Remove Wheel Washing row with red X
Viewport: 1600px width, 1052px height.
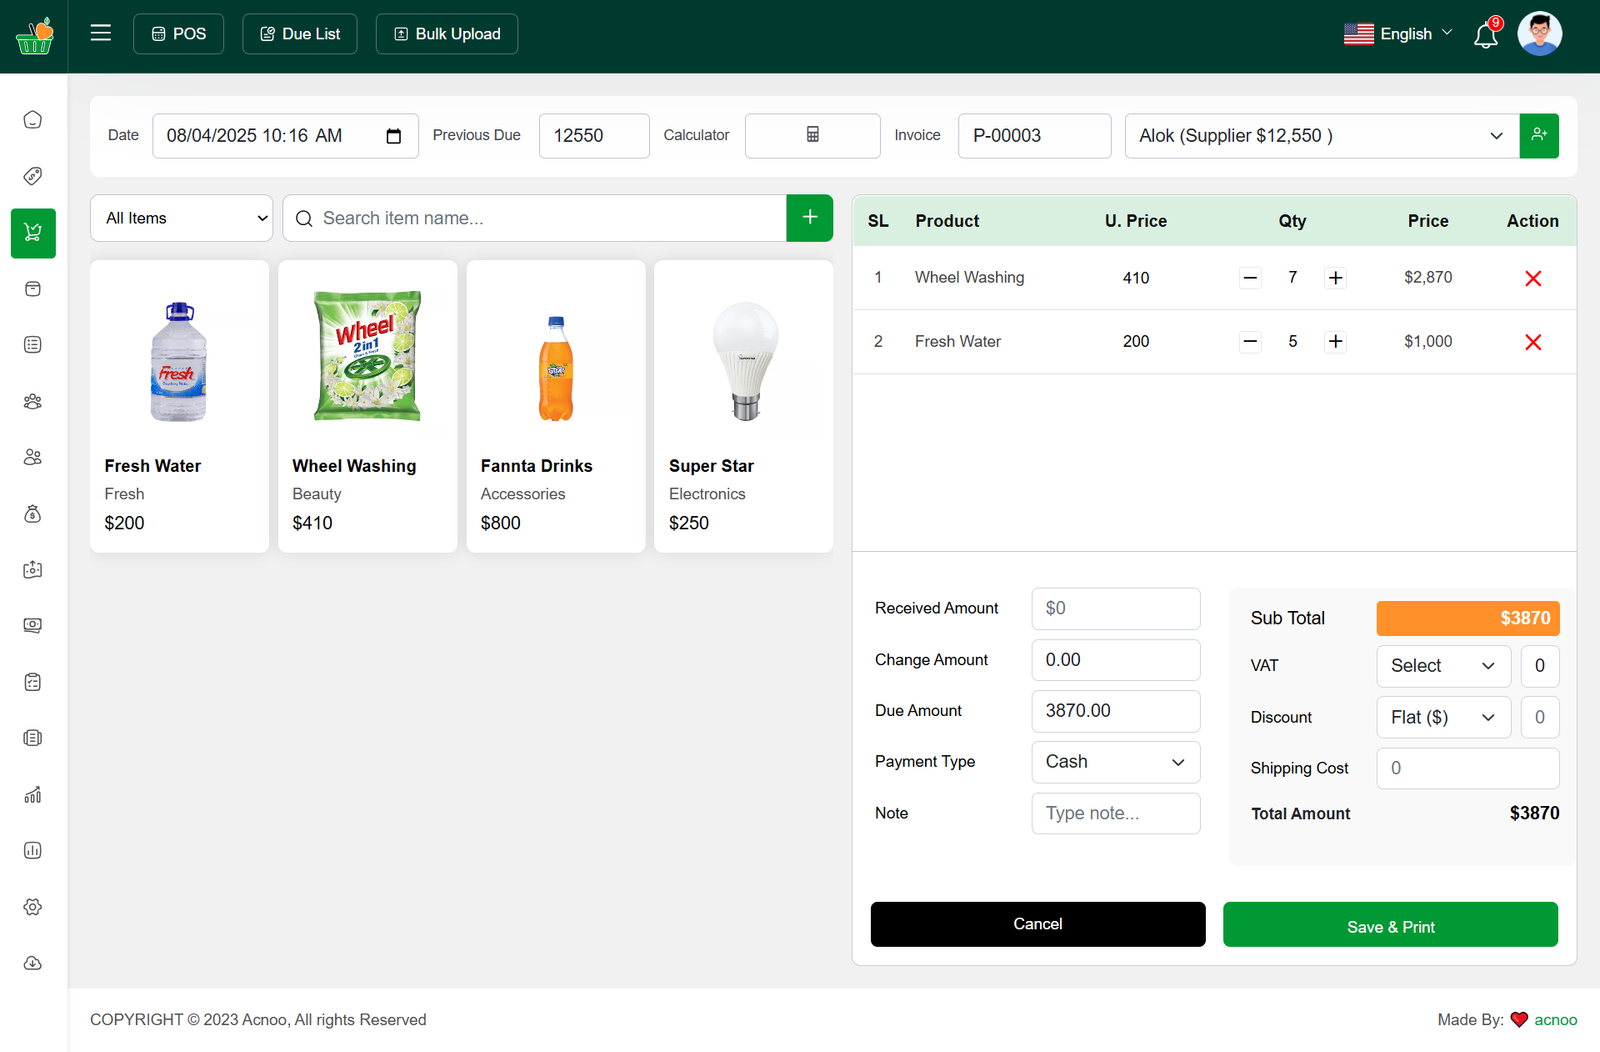point(1532,278)
